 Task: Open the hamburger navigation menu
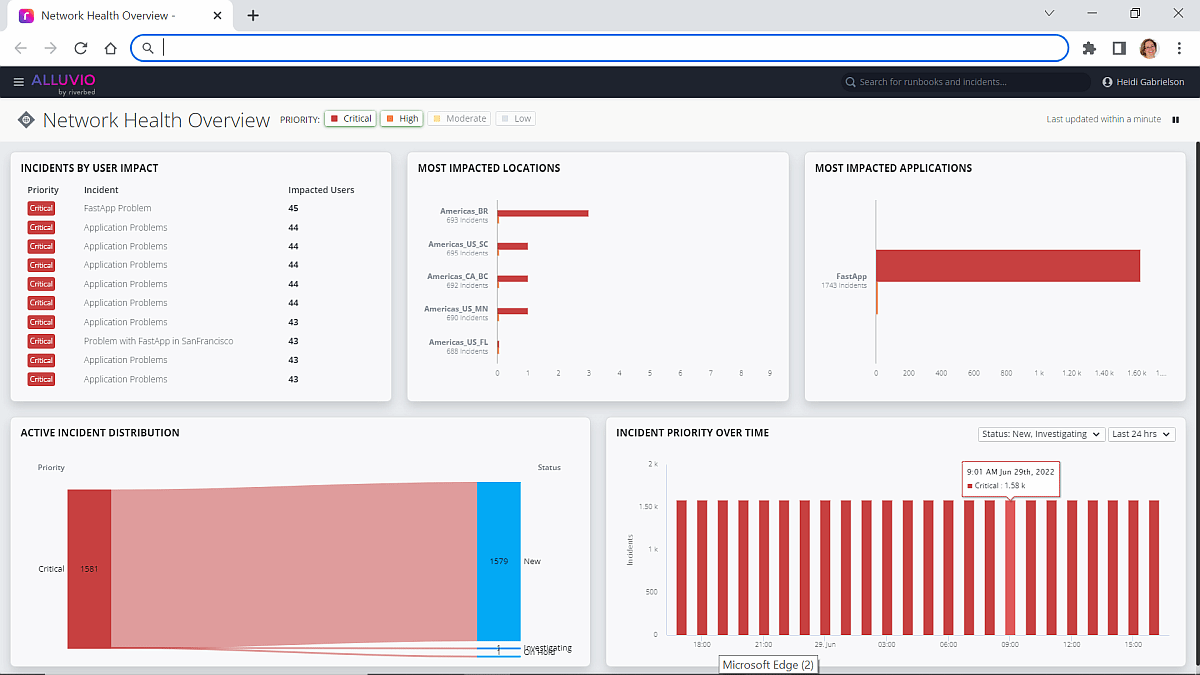18,82
